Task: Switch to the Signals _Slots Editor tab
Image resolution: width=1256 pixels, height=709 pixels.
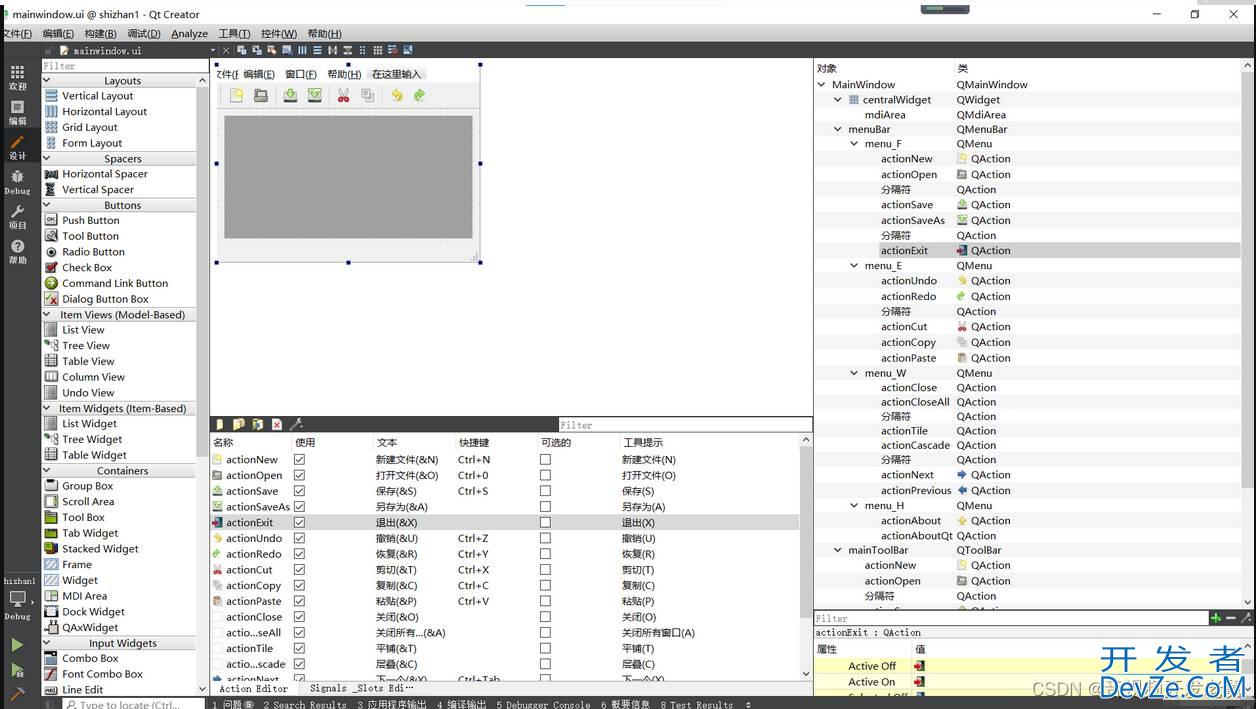Action: click(360, 688)
